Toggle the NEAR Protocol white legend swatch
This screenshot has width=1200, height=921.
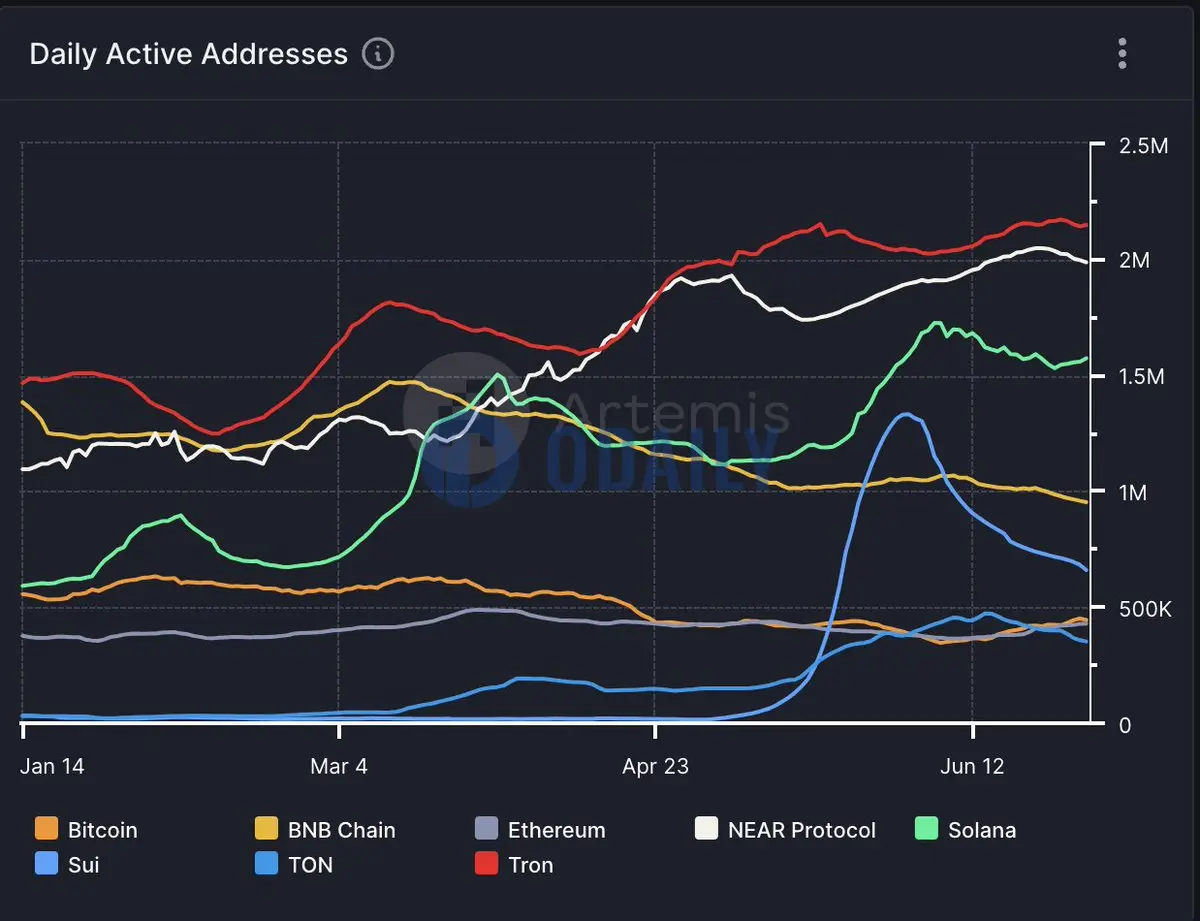click(706, 829)
